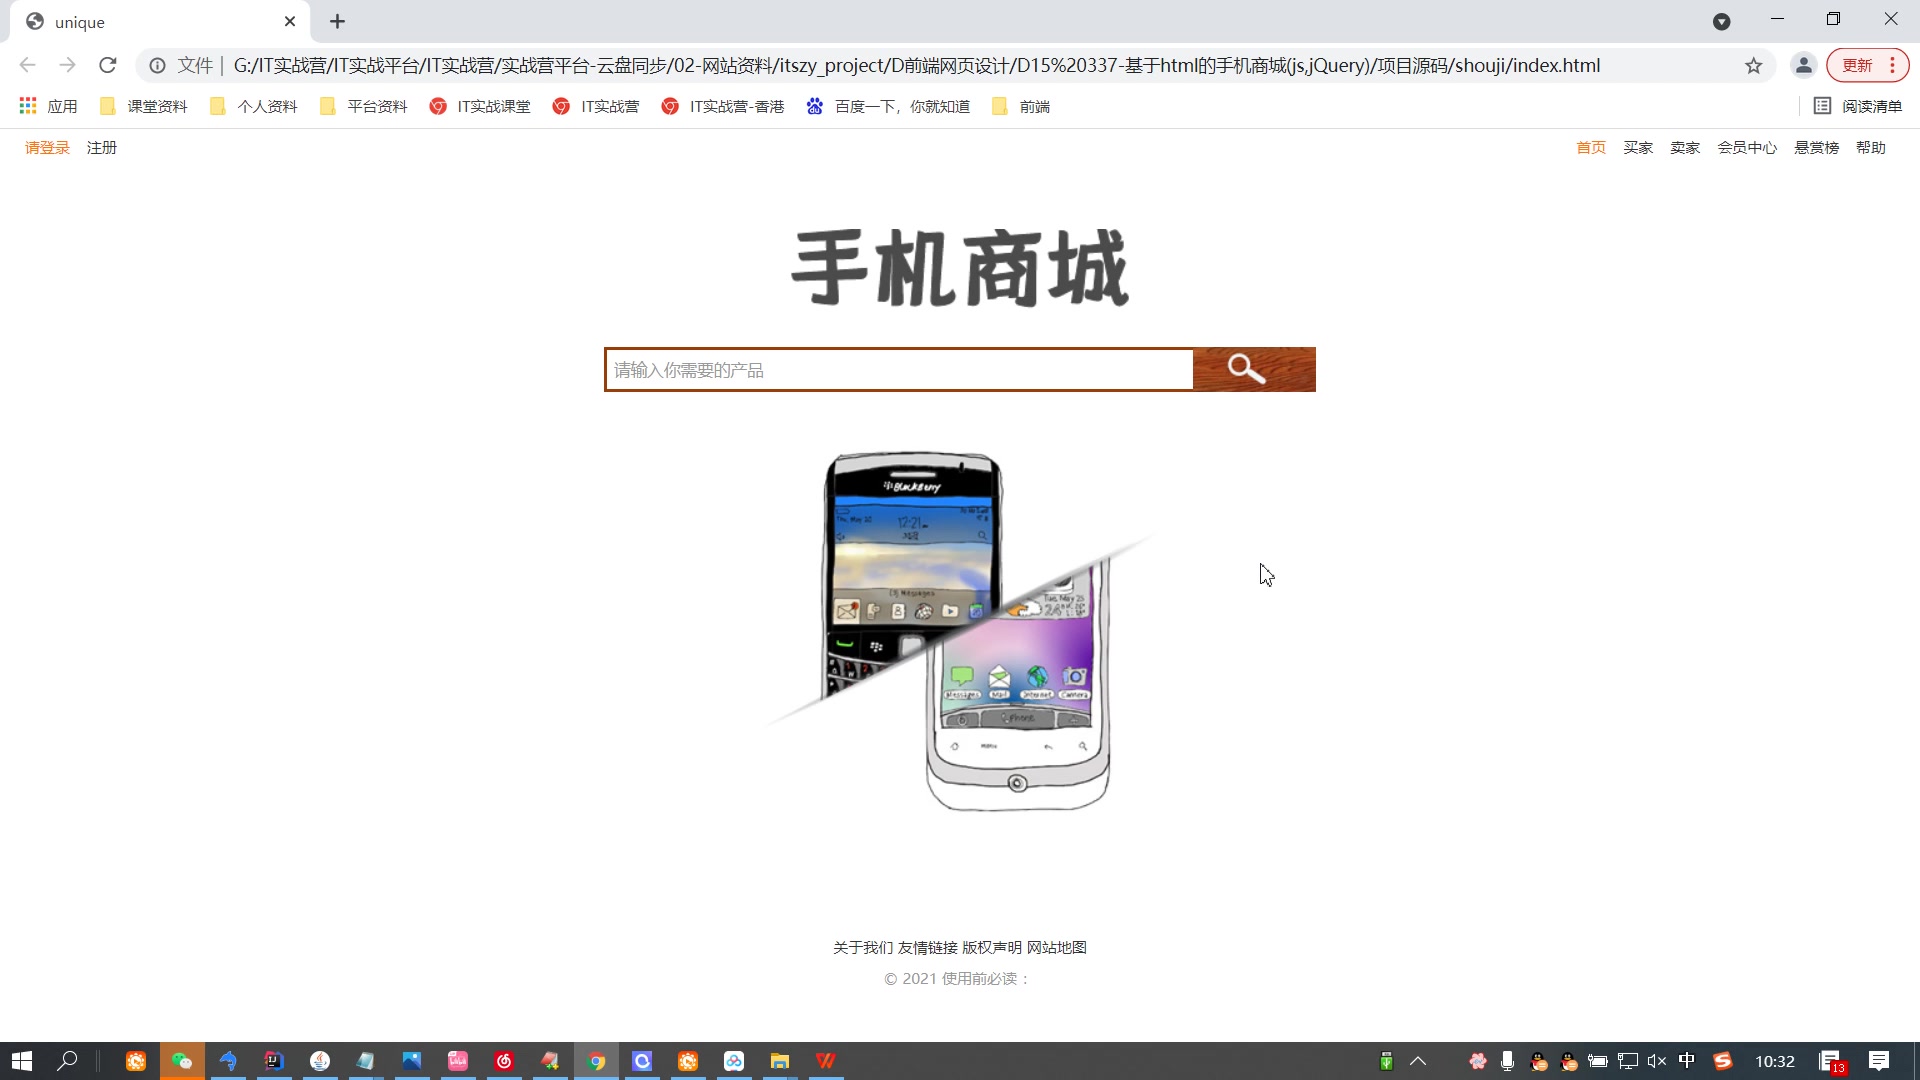Open Chrome three-dot menu

(1893, 66)
